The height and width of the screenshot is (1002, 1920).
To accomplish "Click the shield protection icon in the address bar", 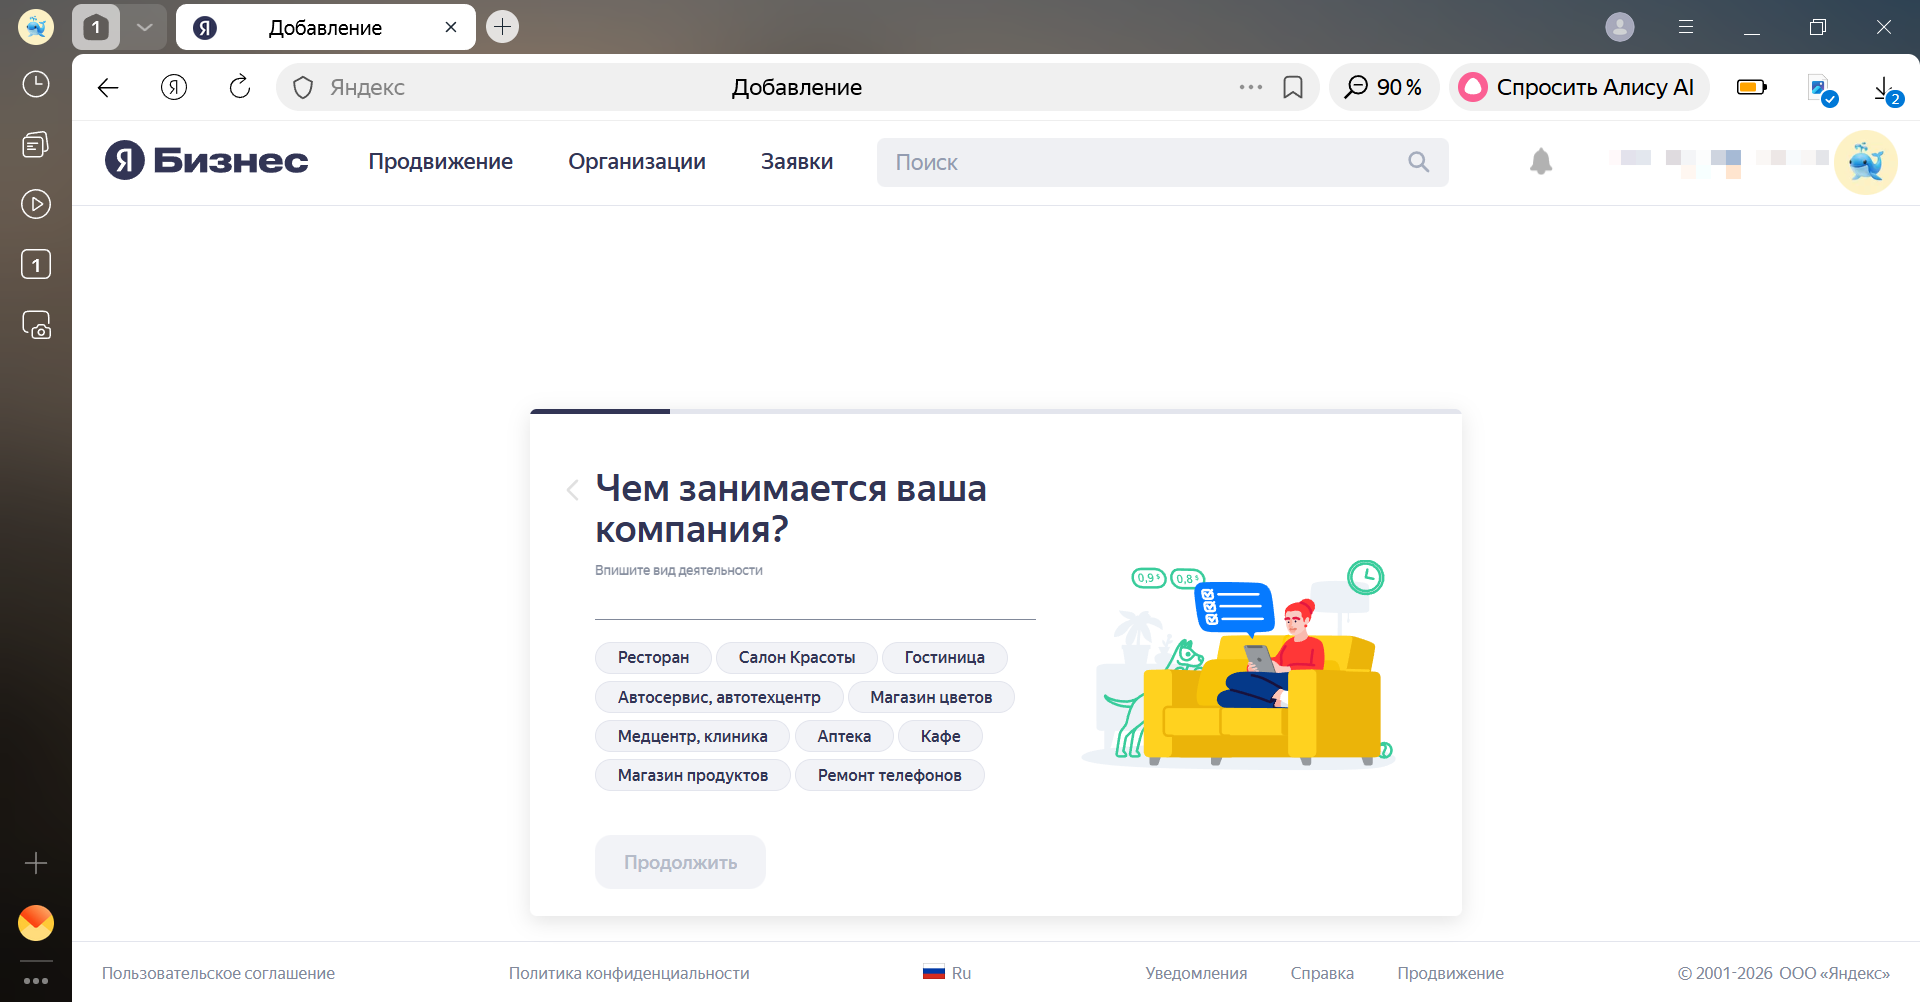I will tap(302, 87).
